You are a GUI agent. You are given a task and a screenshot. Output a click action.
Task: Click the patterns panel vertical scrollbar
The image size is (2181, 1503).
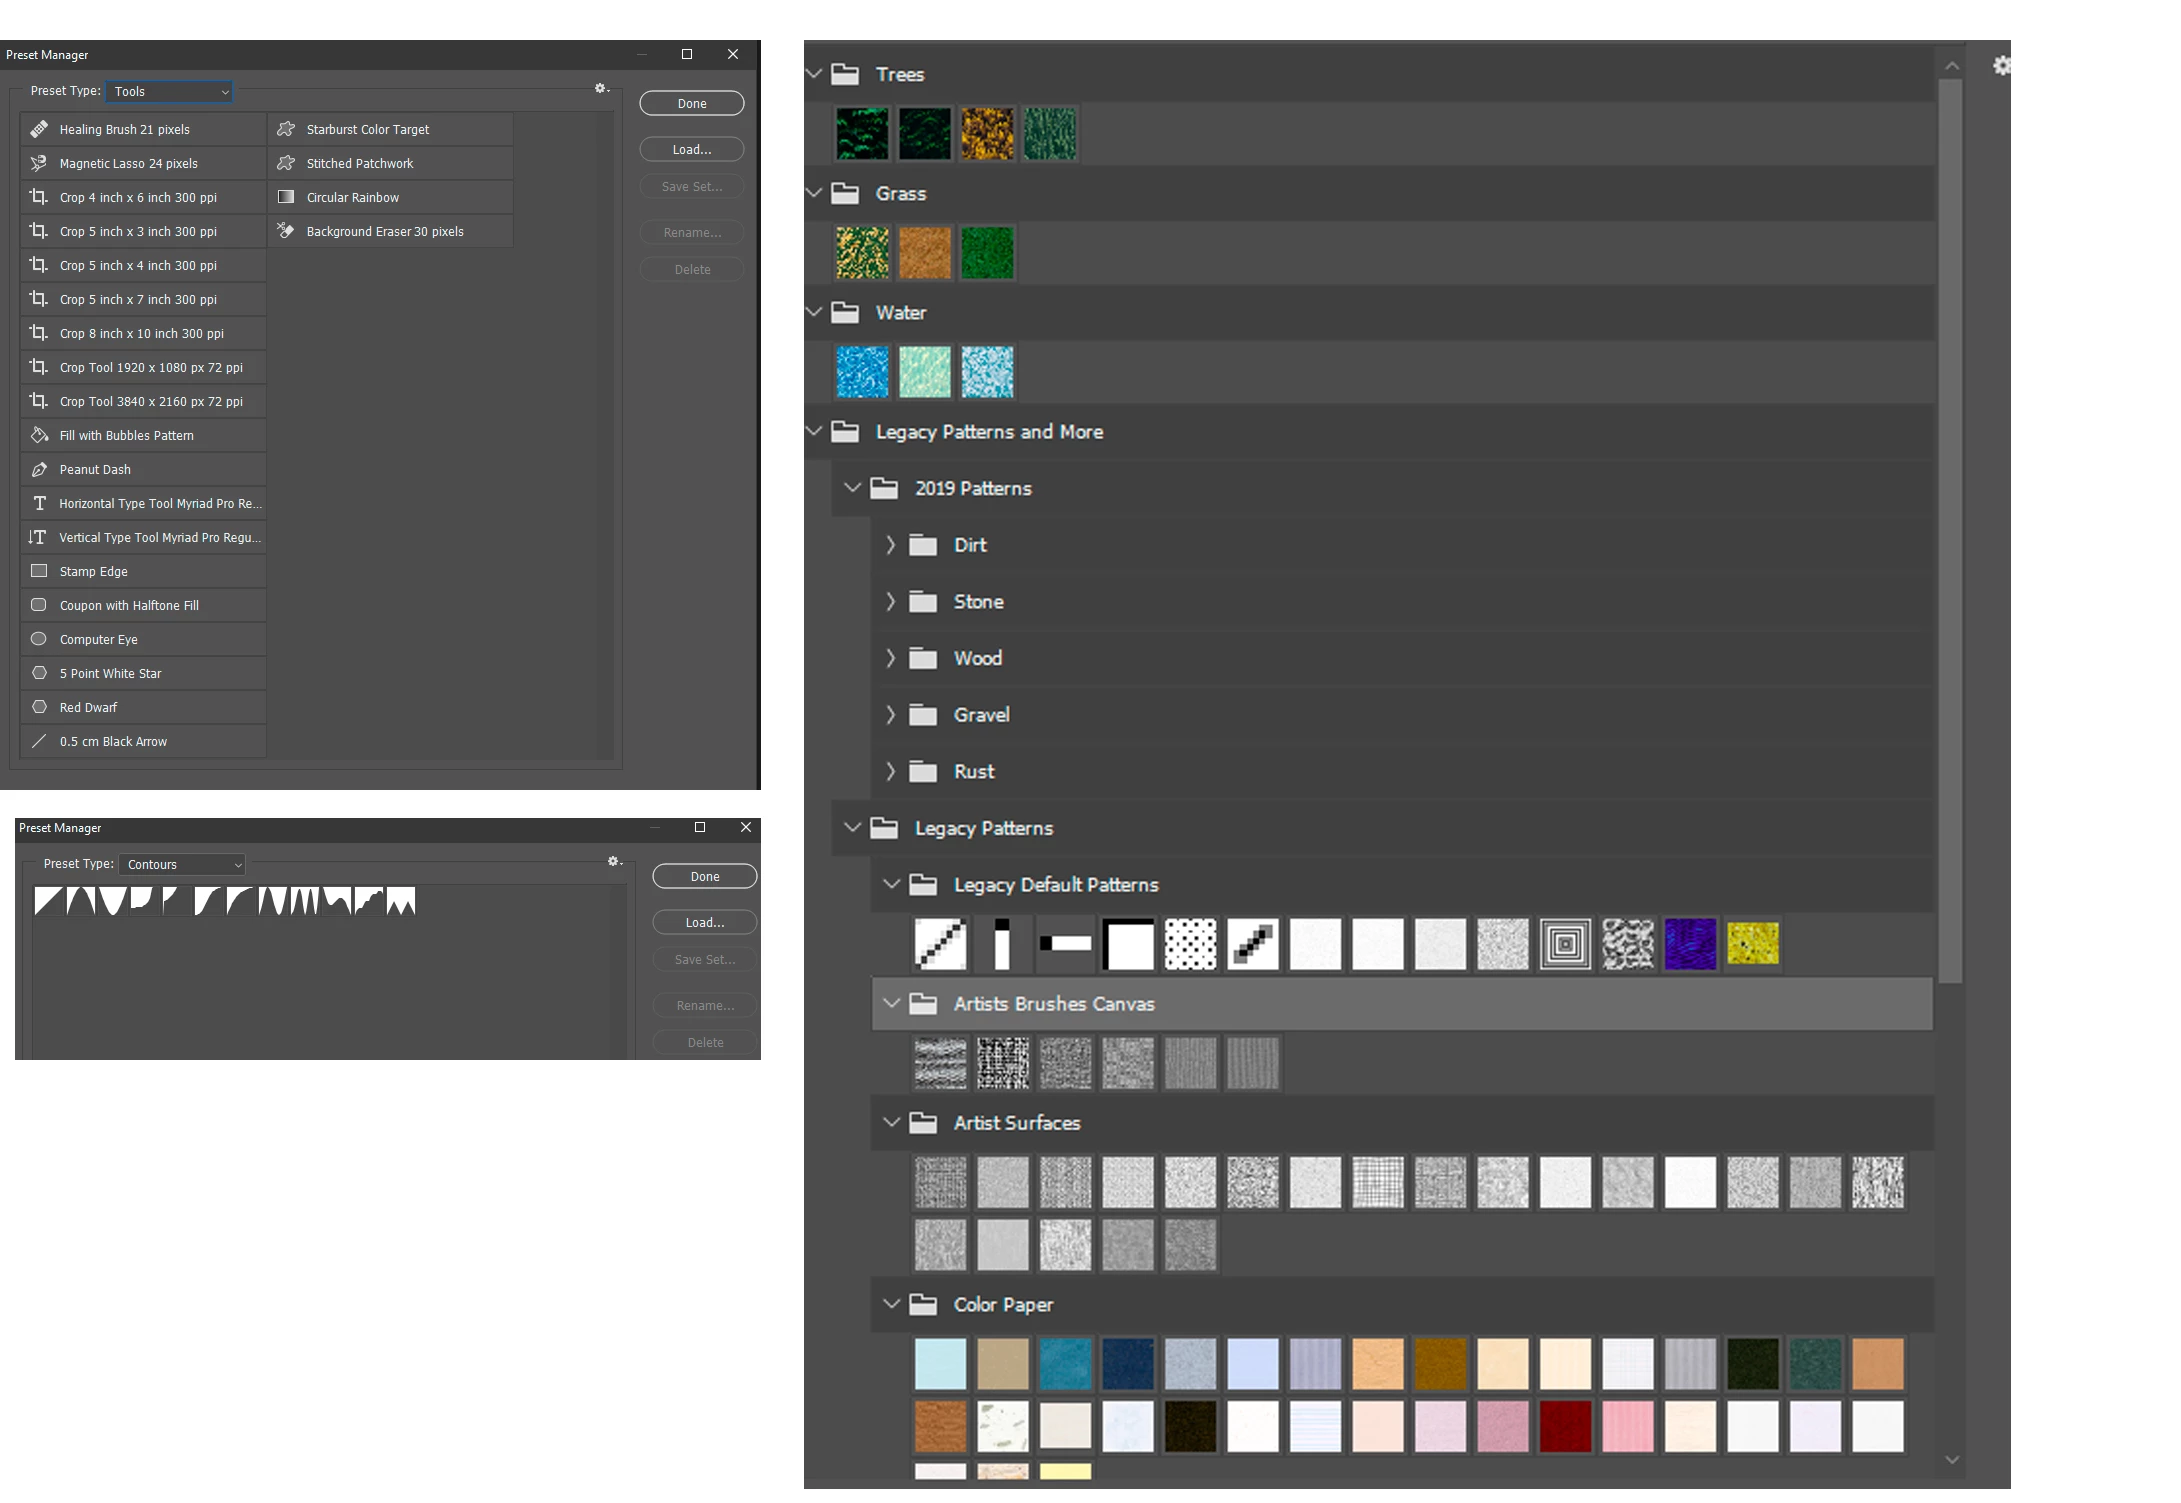click(x=1950, y=530)
